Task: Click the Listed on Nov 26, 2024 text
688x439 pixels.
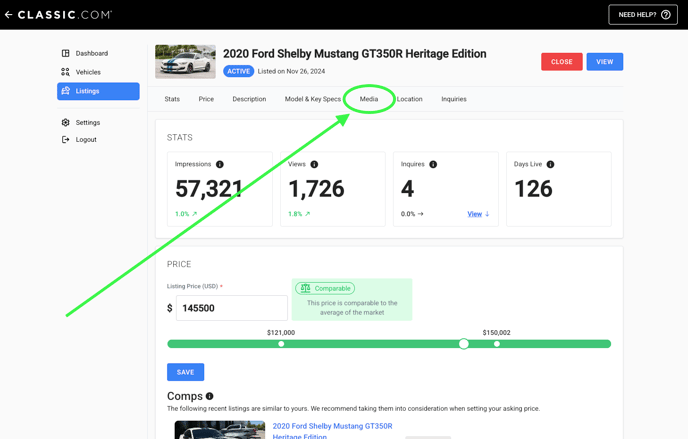Action: click(291, 71)
